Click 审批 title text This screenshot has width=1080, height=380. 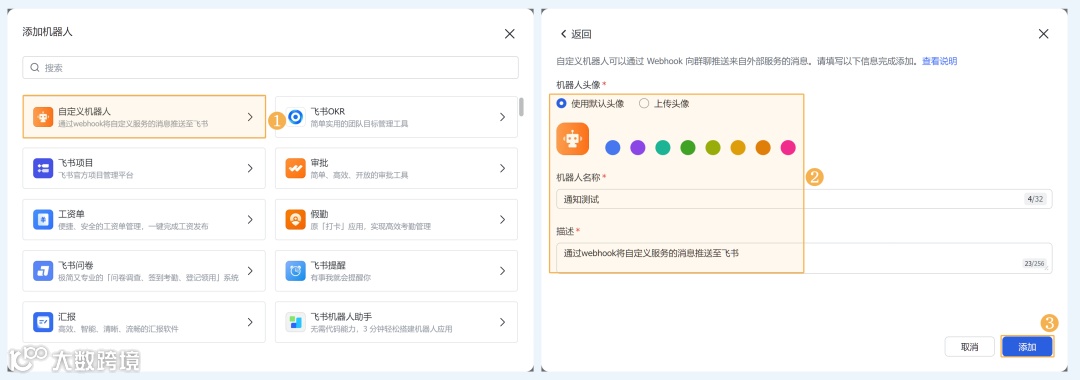(320, 162)
